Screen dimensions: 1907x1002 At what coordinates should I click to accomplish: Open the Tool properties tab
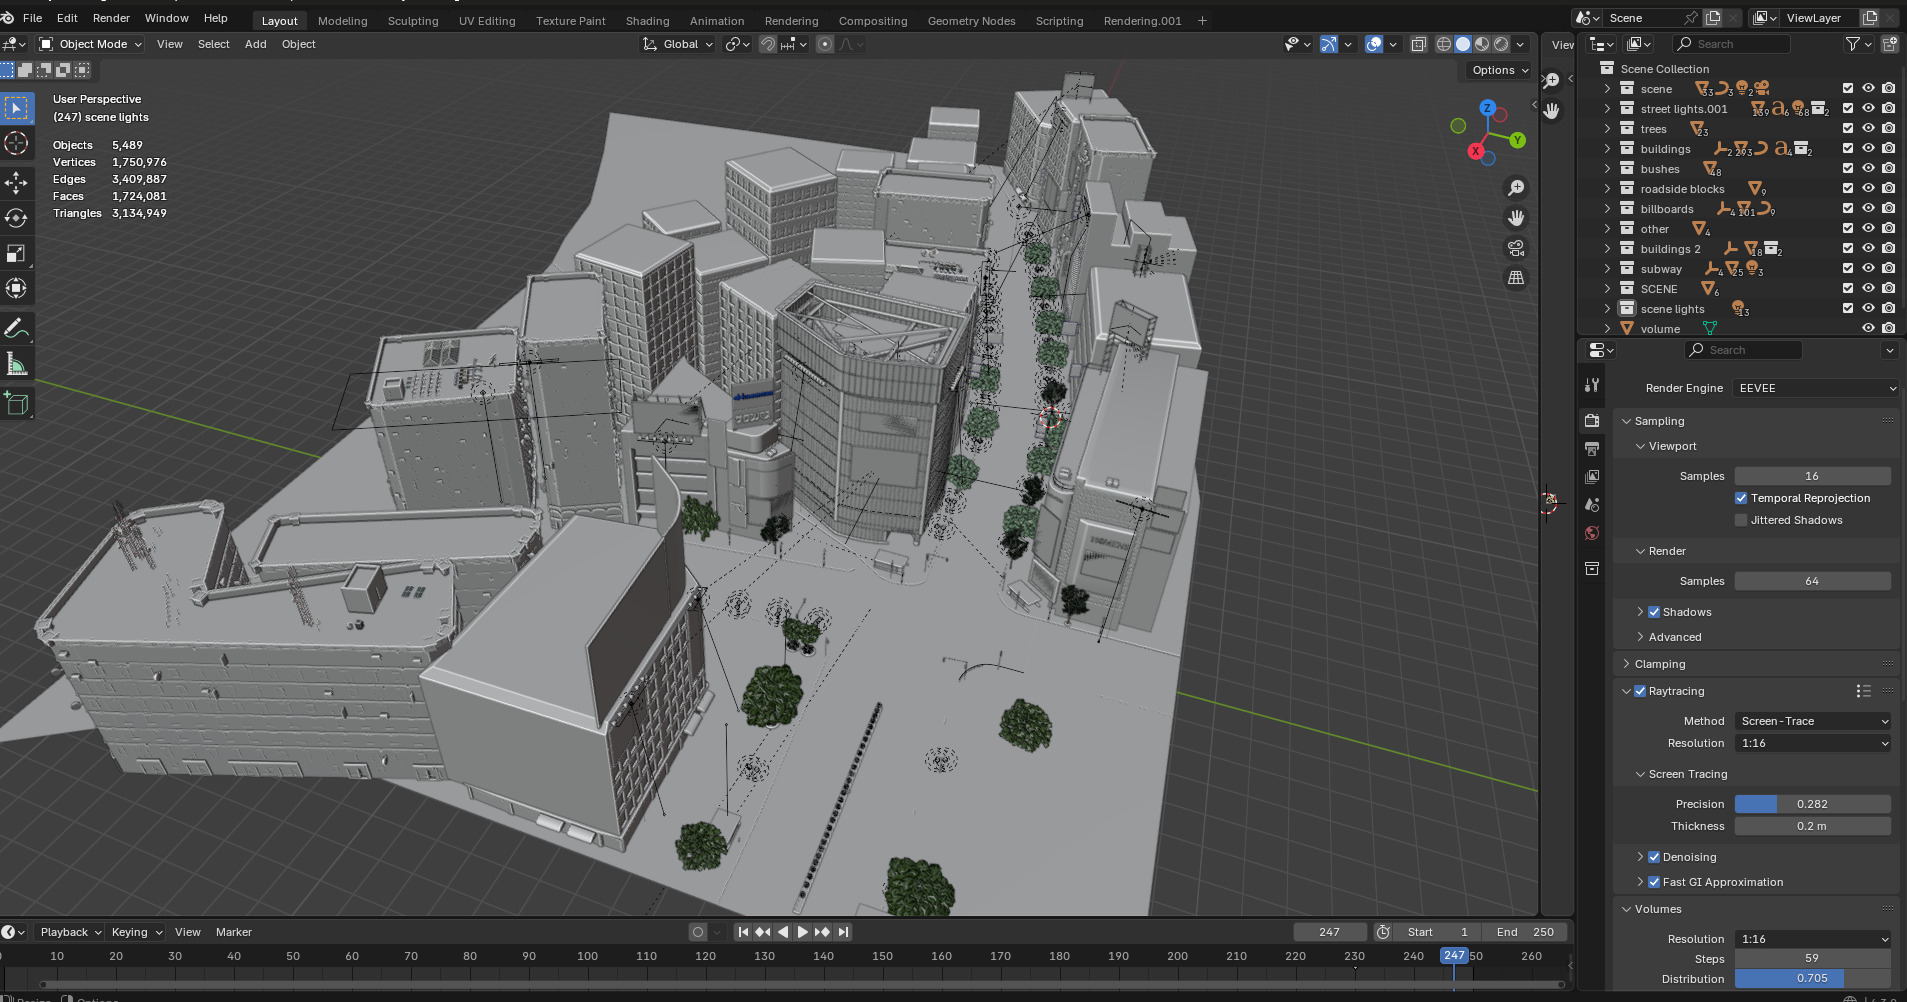(x=1592, y=384)
